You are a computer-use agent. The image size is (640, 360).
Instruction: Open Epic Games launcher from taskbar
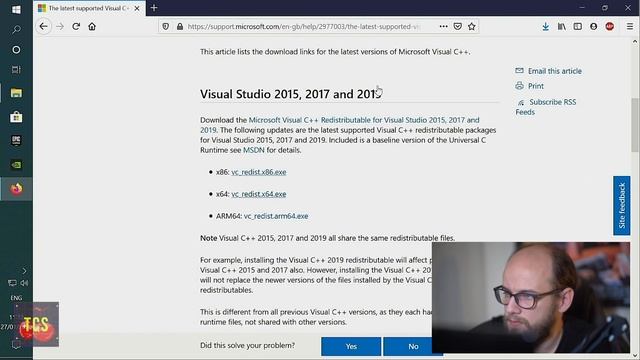(16, 141)
